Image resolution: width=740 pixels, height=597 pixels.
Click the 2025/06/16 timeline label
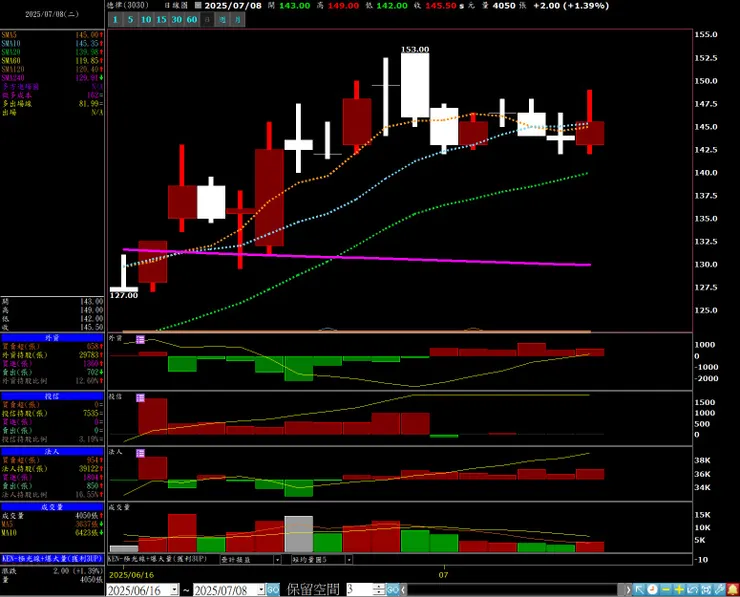(x=131, y=575)
